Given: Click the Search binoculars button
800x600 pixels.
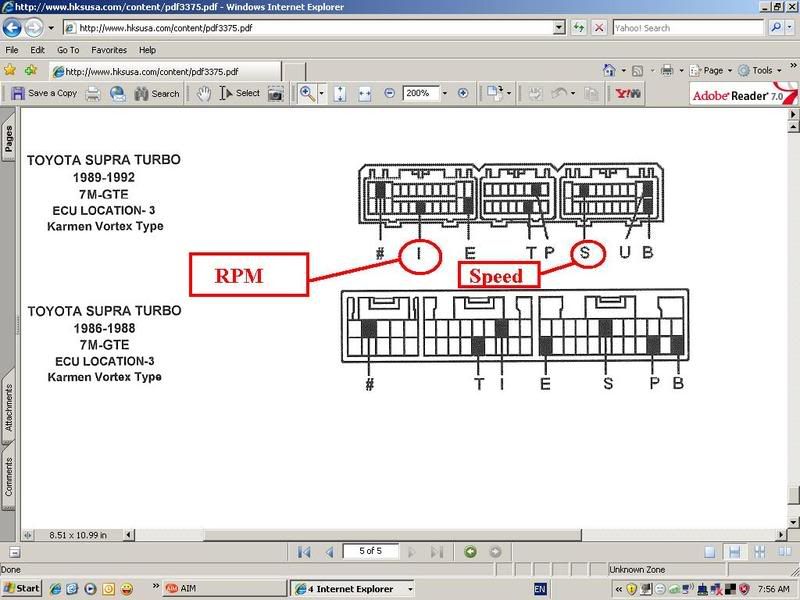Looking at the screenshot, I should coord(158,93).
